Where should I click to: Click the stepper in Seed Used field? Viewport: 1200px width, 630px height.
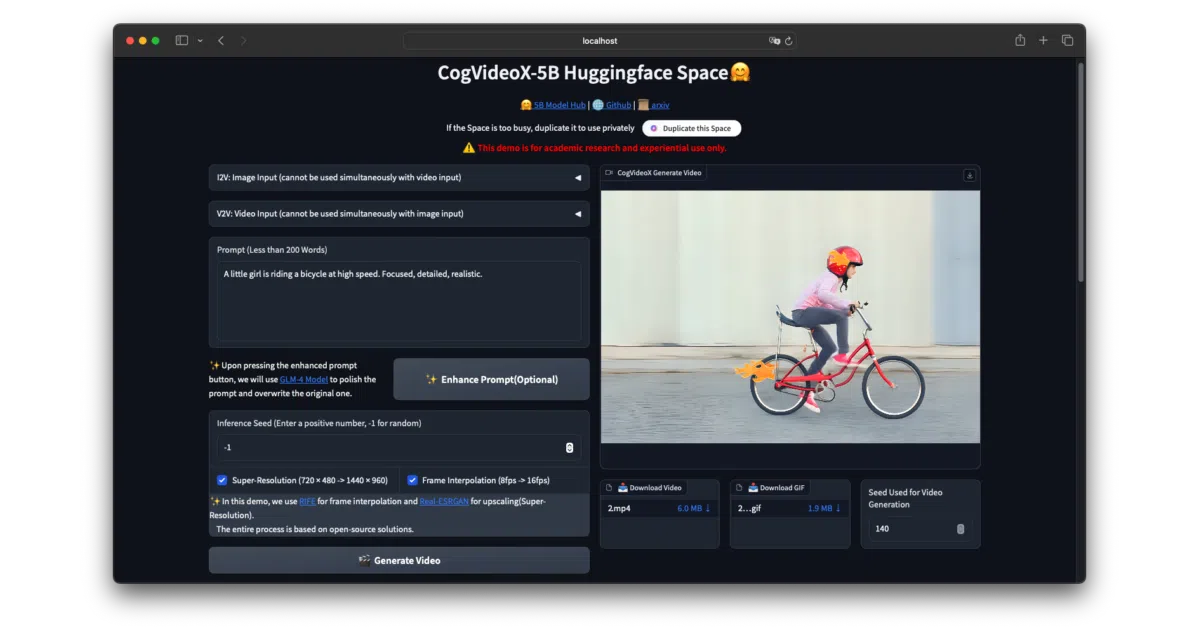click(x=961, y=529)
